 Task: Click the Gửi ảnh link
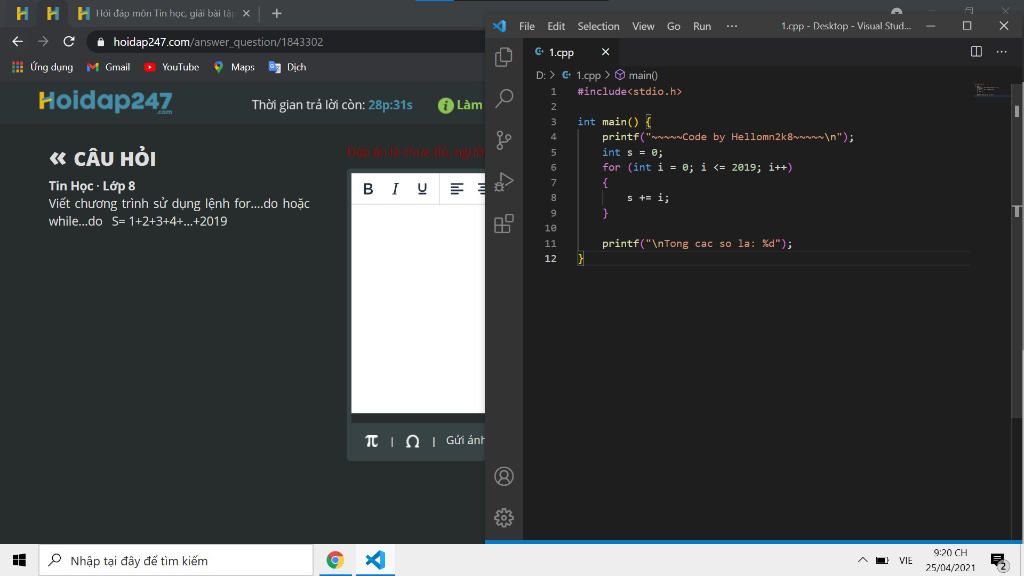pyautogui.click(x=465, y=441)
